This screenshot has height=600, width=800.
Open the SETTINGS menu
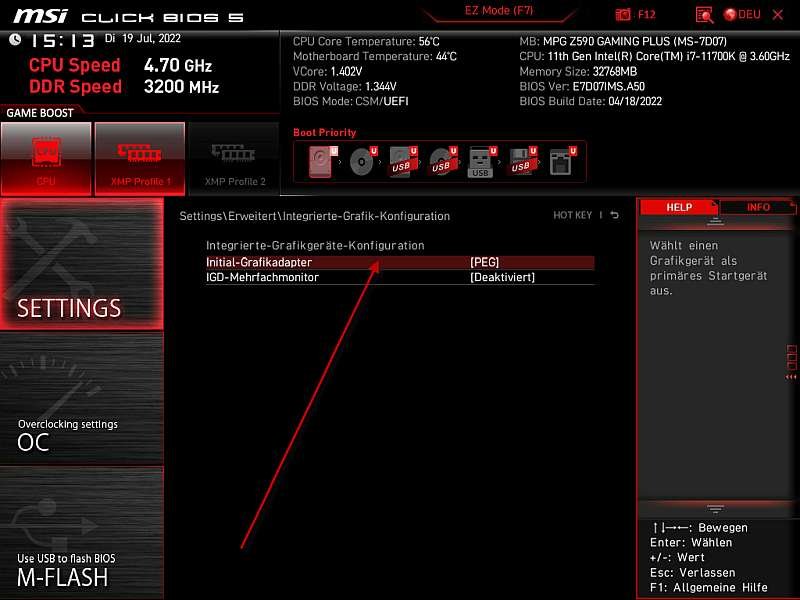(x=82, y=264)
